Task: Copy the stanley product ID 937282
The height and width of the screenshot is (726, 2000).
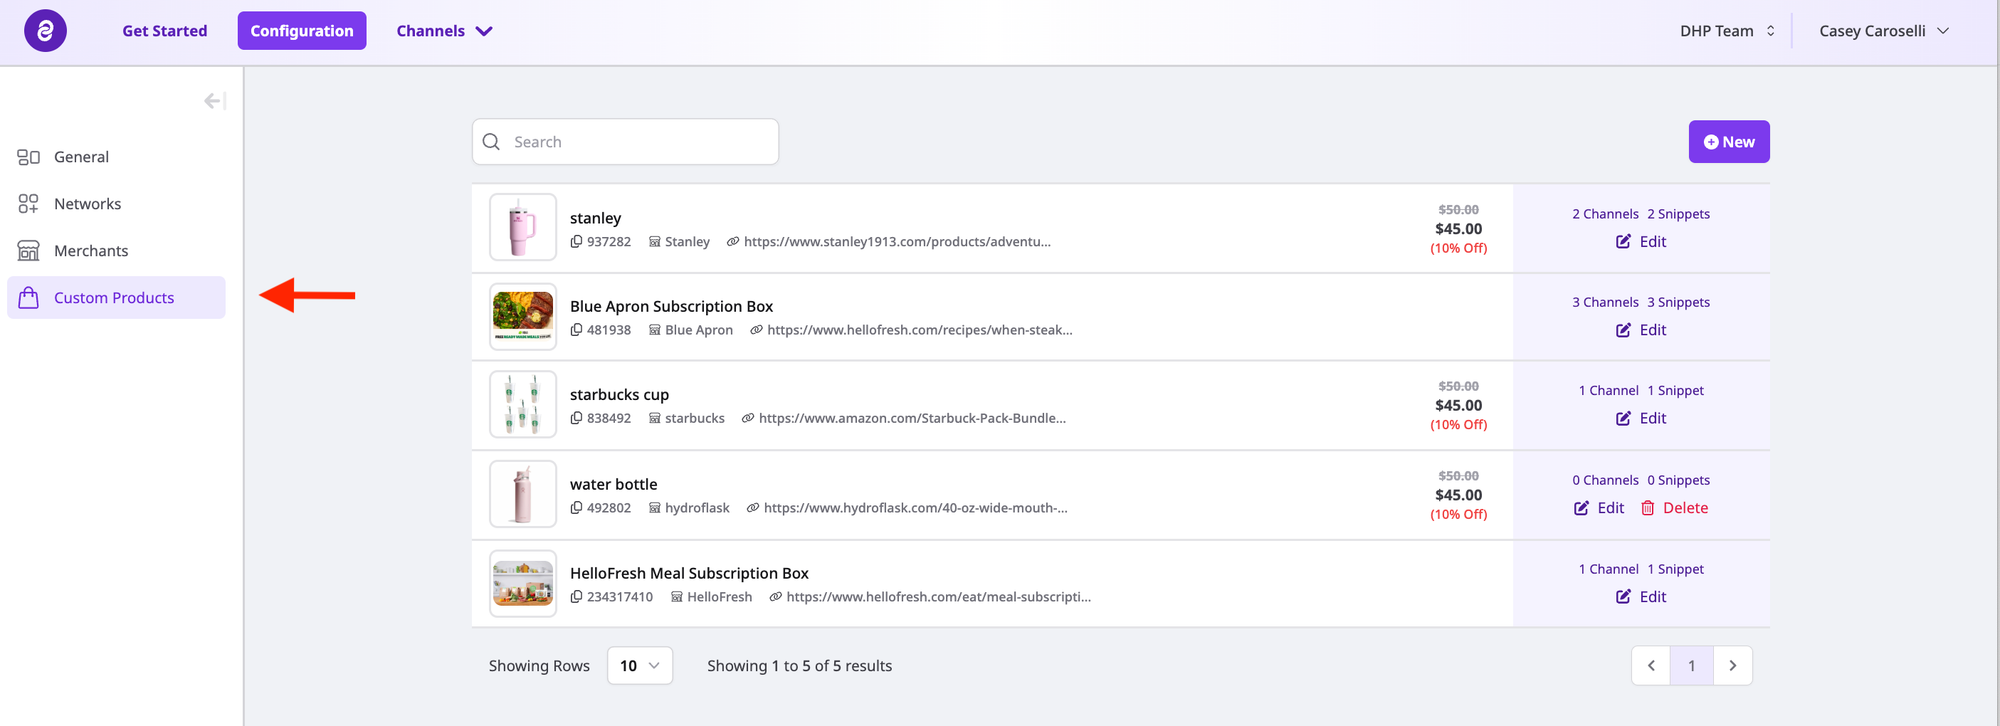Action: click(x=576, y=242)
